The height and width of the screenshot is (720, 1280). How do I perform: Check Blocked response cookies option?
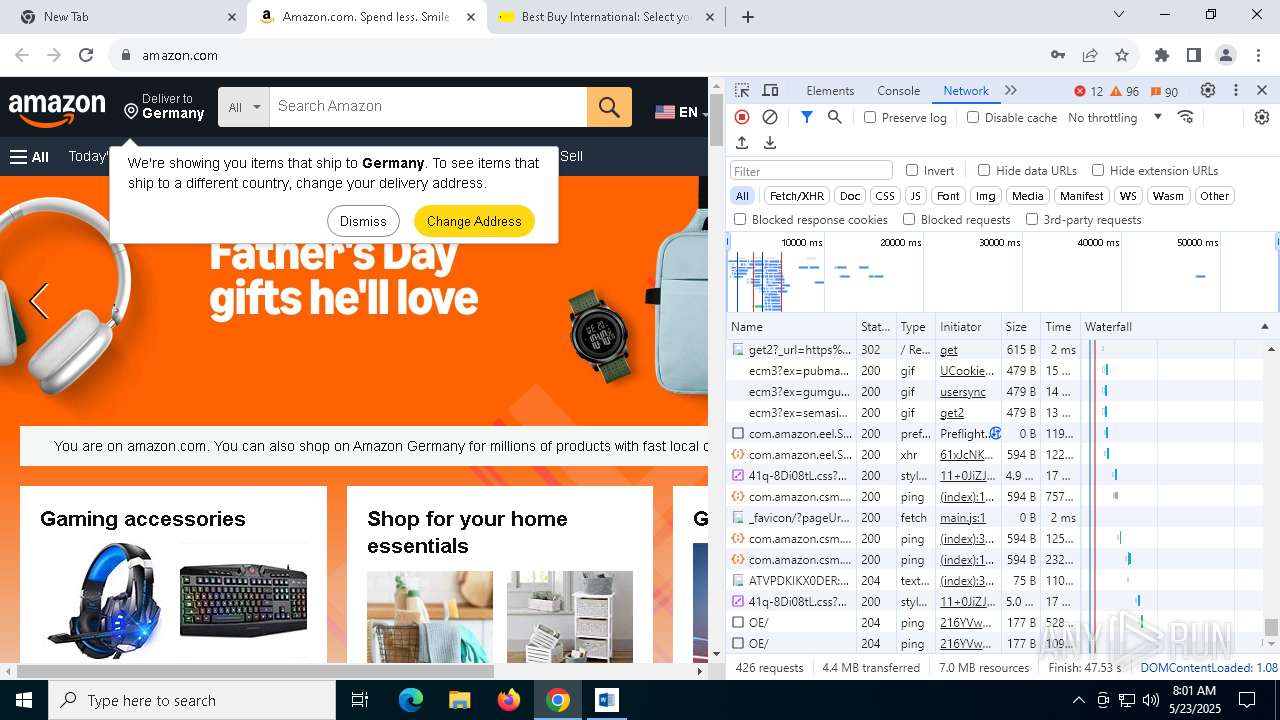(740, 219)
